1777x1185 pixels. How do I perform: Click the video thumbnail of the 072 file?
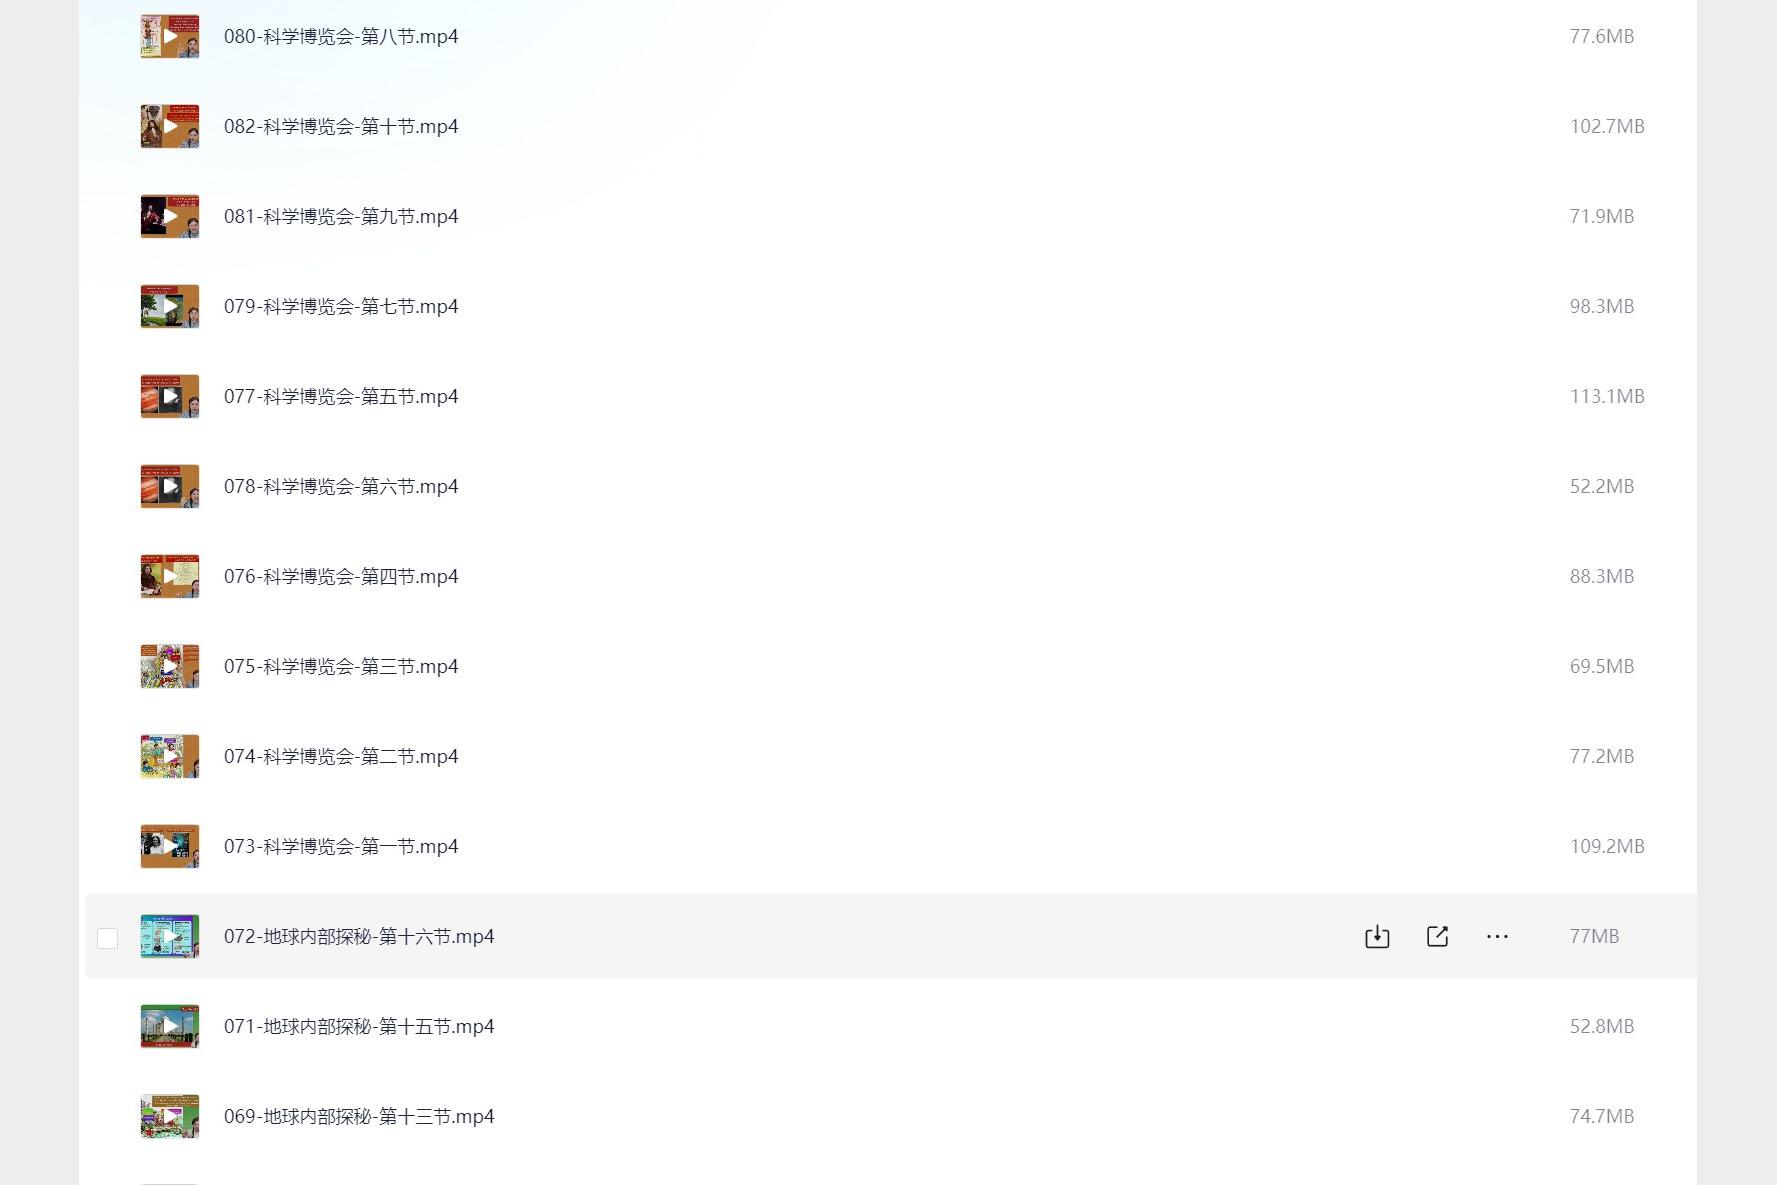point(170,936)
